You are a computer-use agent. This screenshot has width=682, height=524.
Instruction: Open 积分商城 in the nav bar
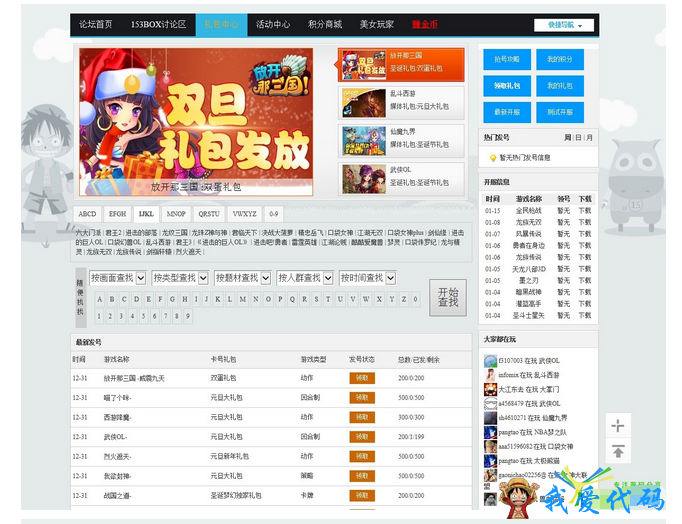pyautogui.click(x=325, y=24)
